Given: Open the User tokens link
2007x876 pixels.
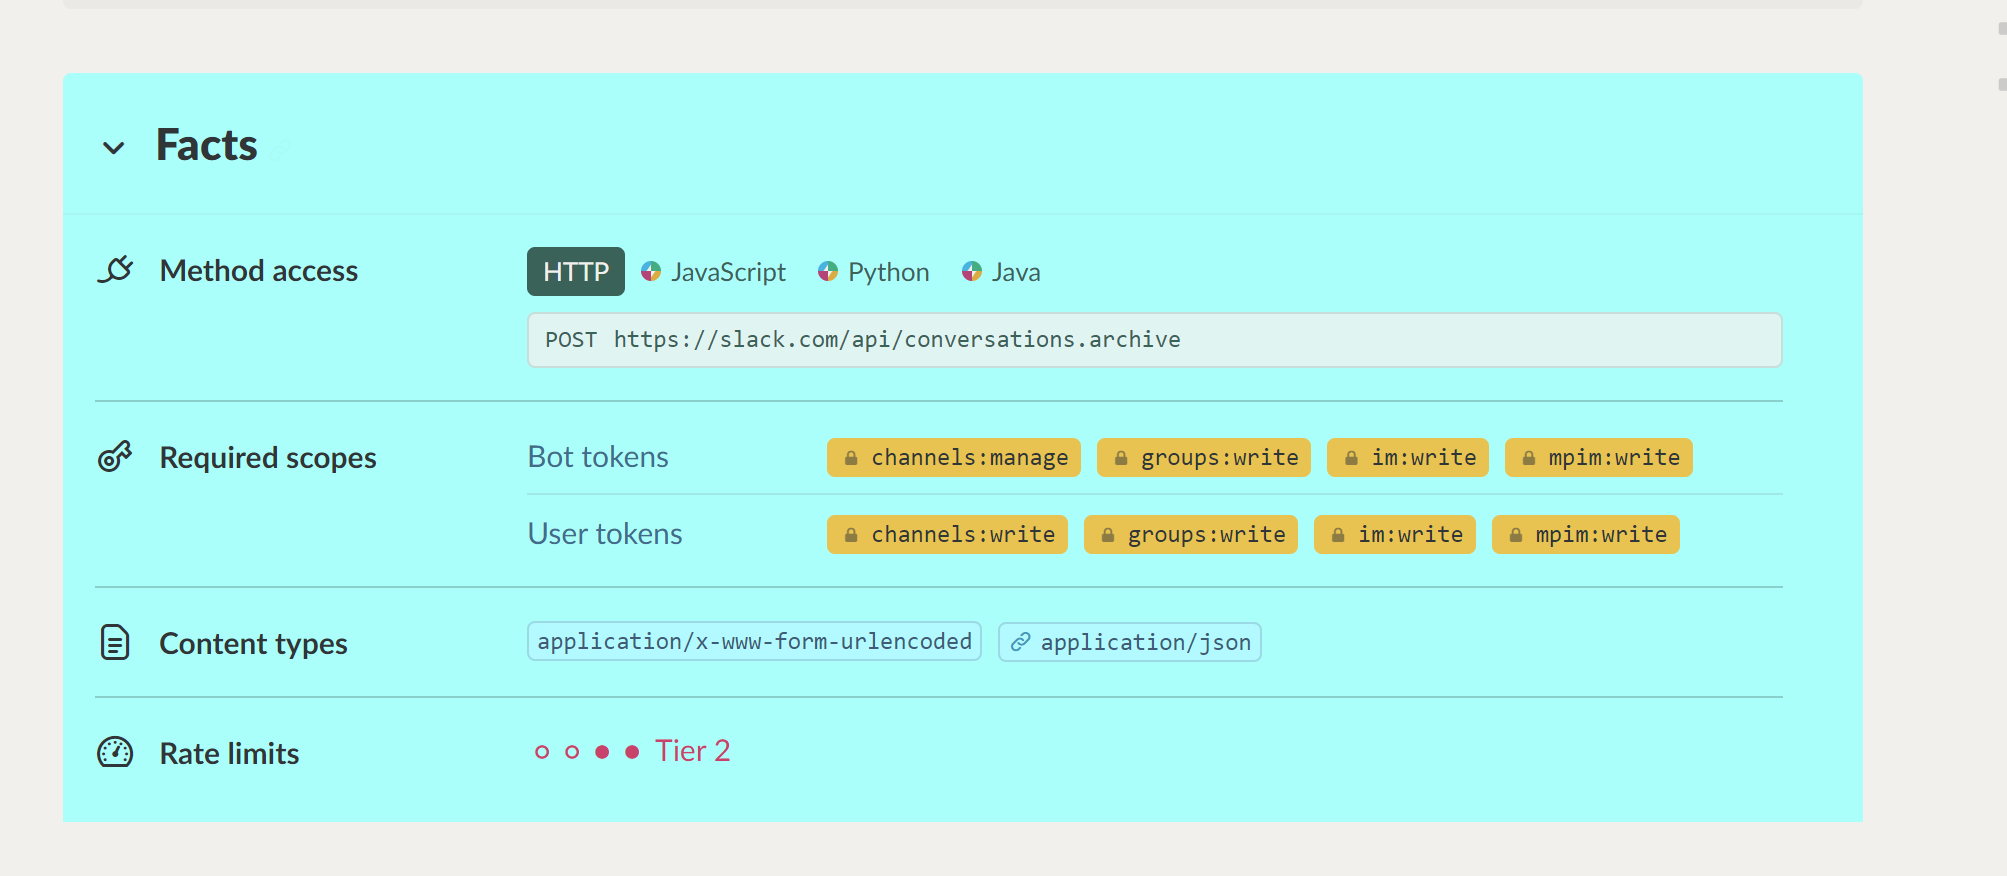Looking at the screenshot, I should [605, 534].
